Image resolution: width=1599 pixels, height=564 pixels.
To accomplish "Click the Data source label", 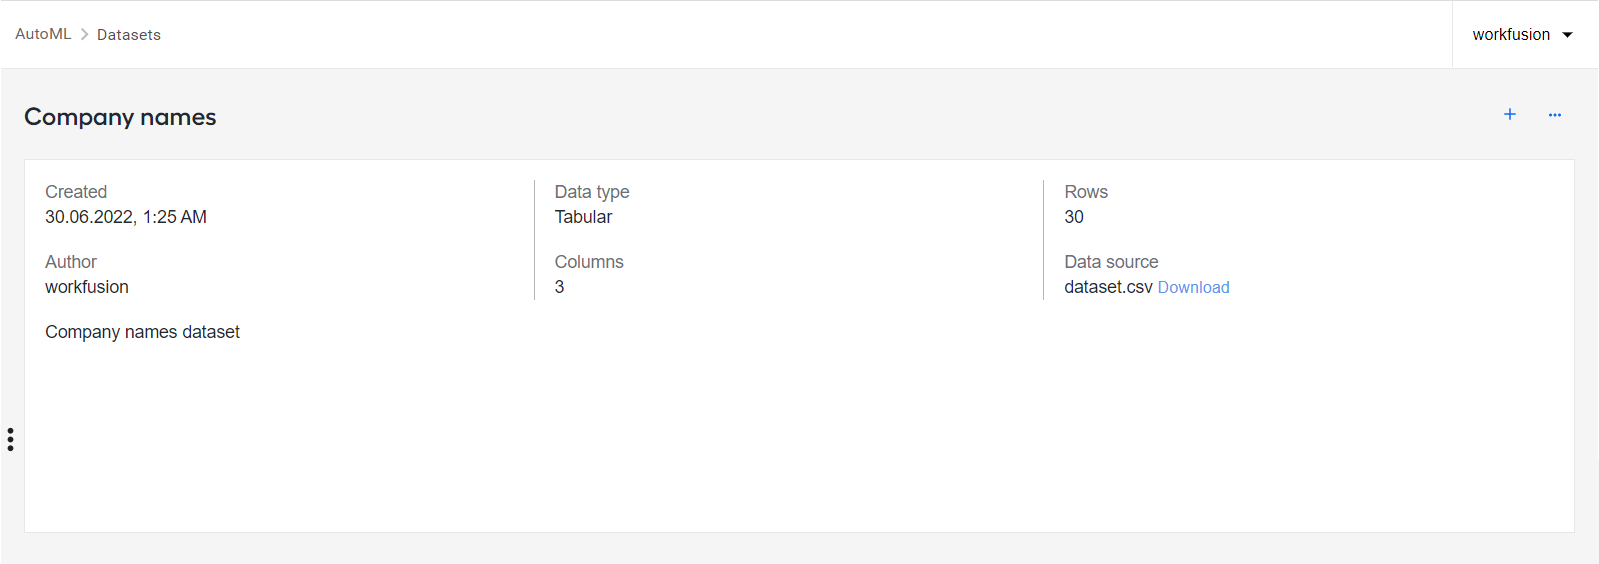I will 1111,262.
